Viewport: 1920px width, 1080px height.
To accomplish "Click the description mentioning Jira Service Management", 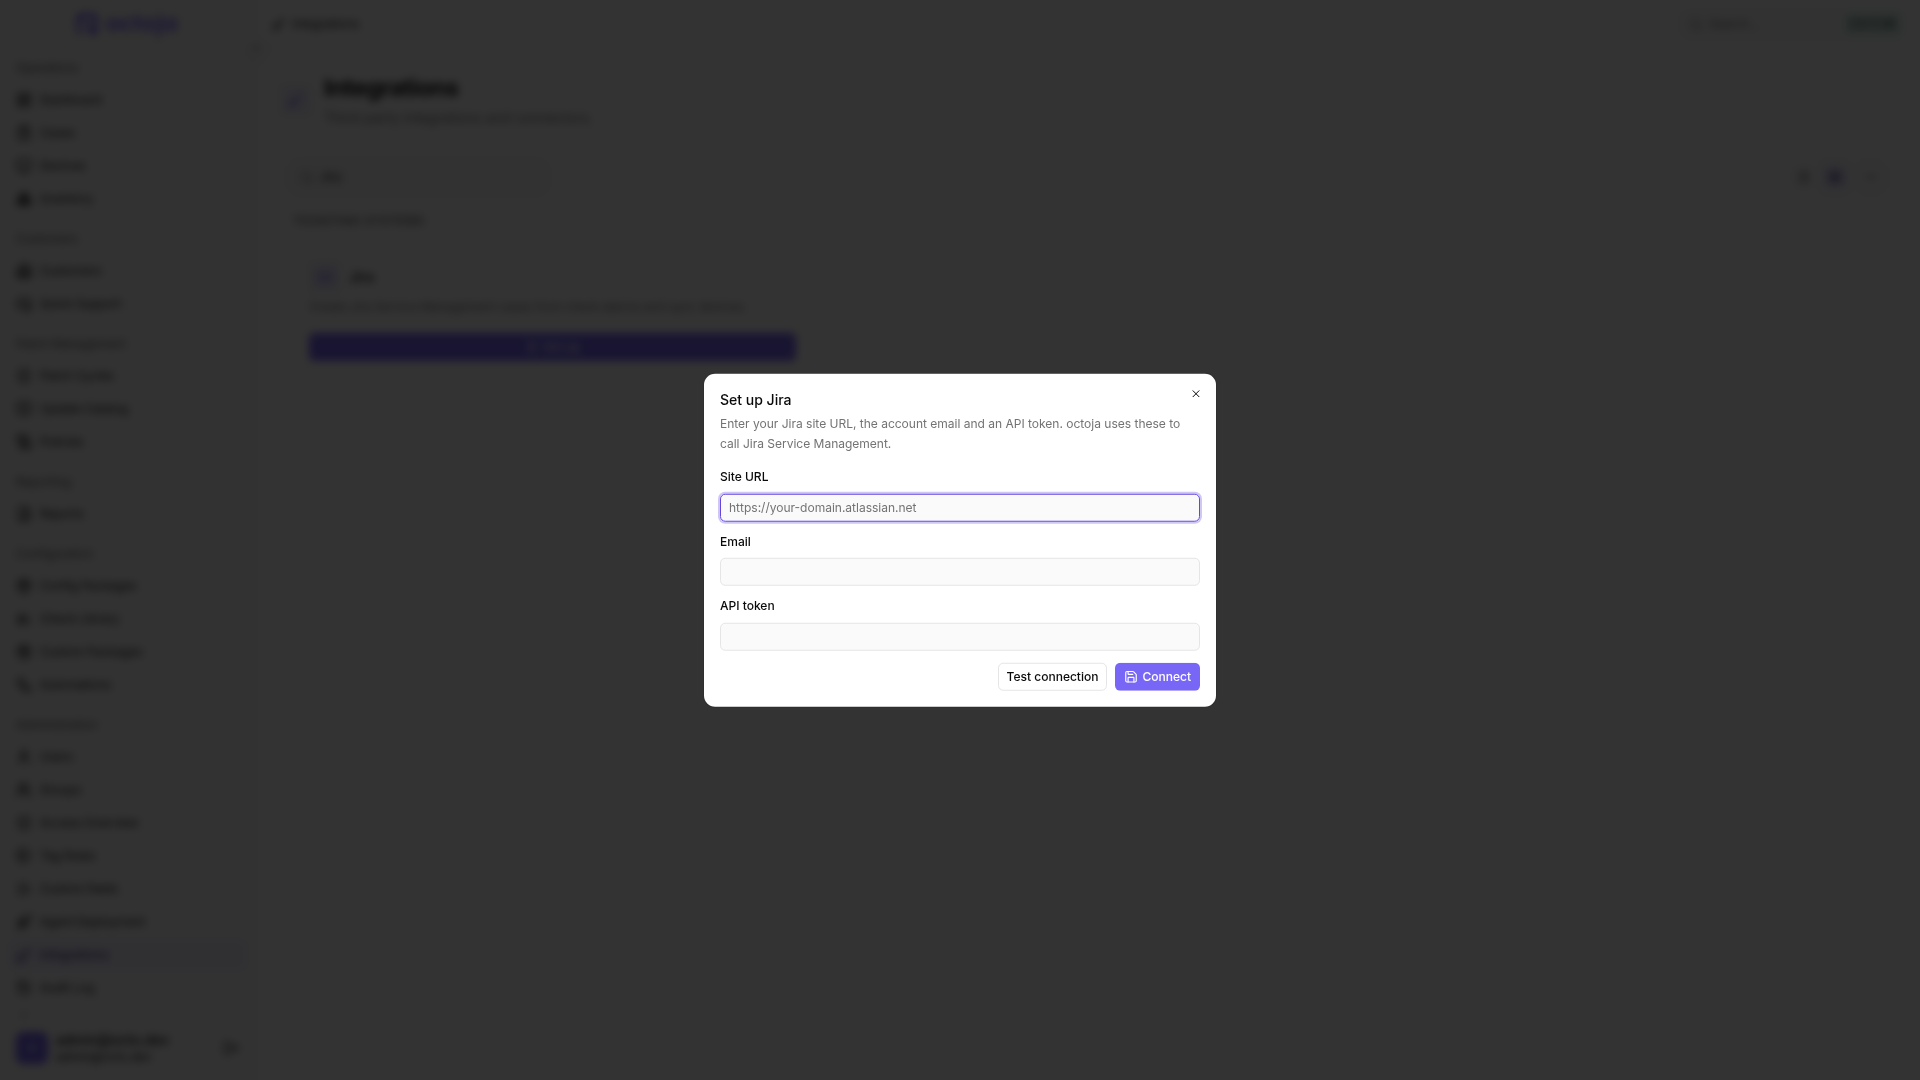I will pos(950,434).
